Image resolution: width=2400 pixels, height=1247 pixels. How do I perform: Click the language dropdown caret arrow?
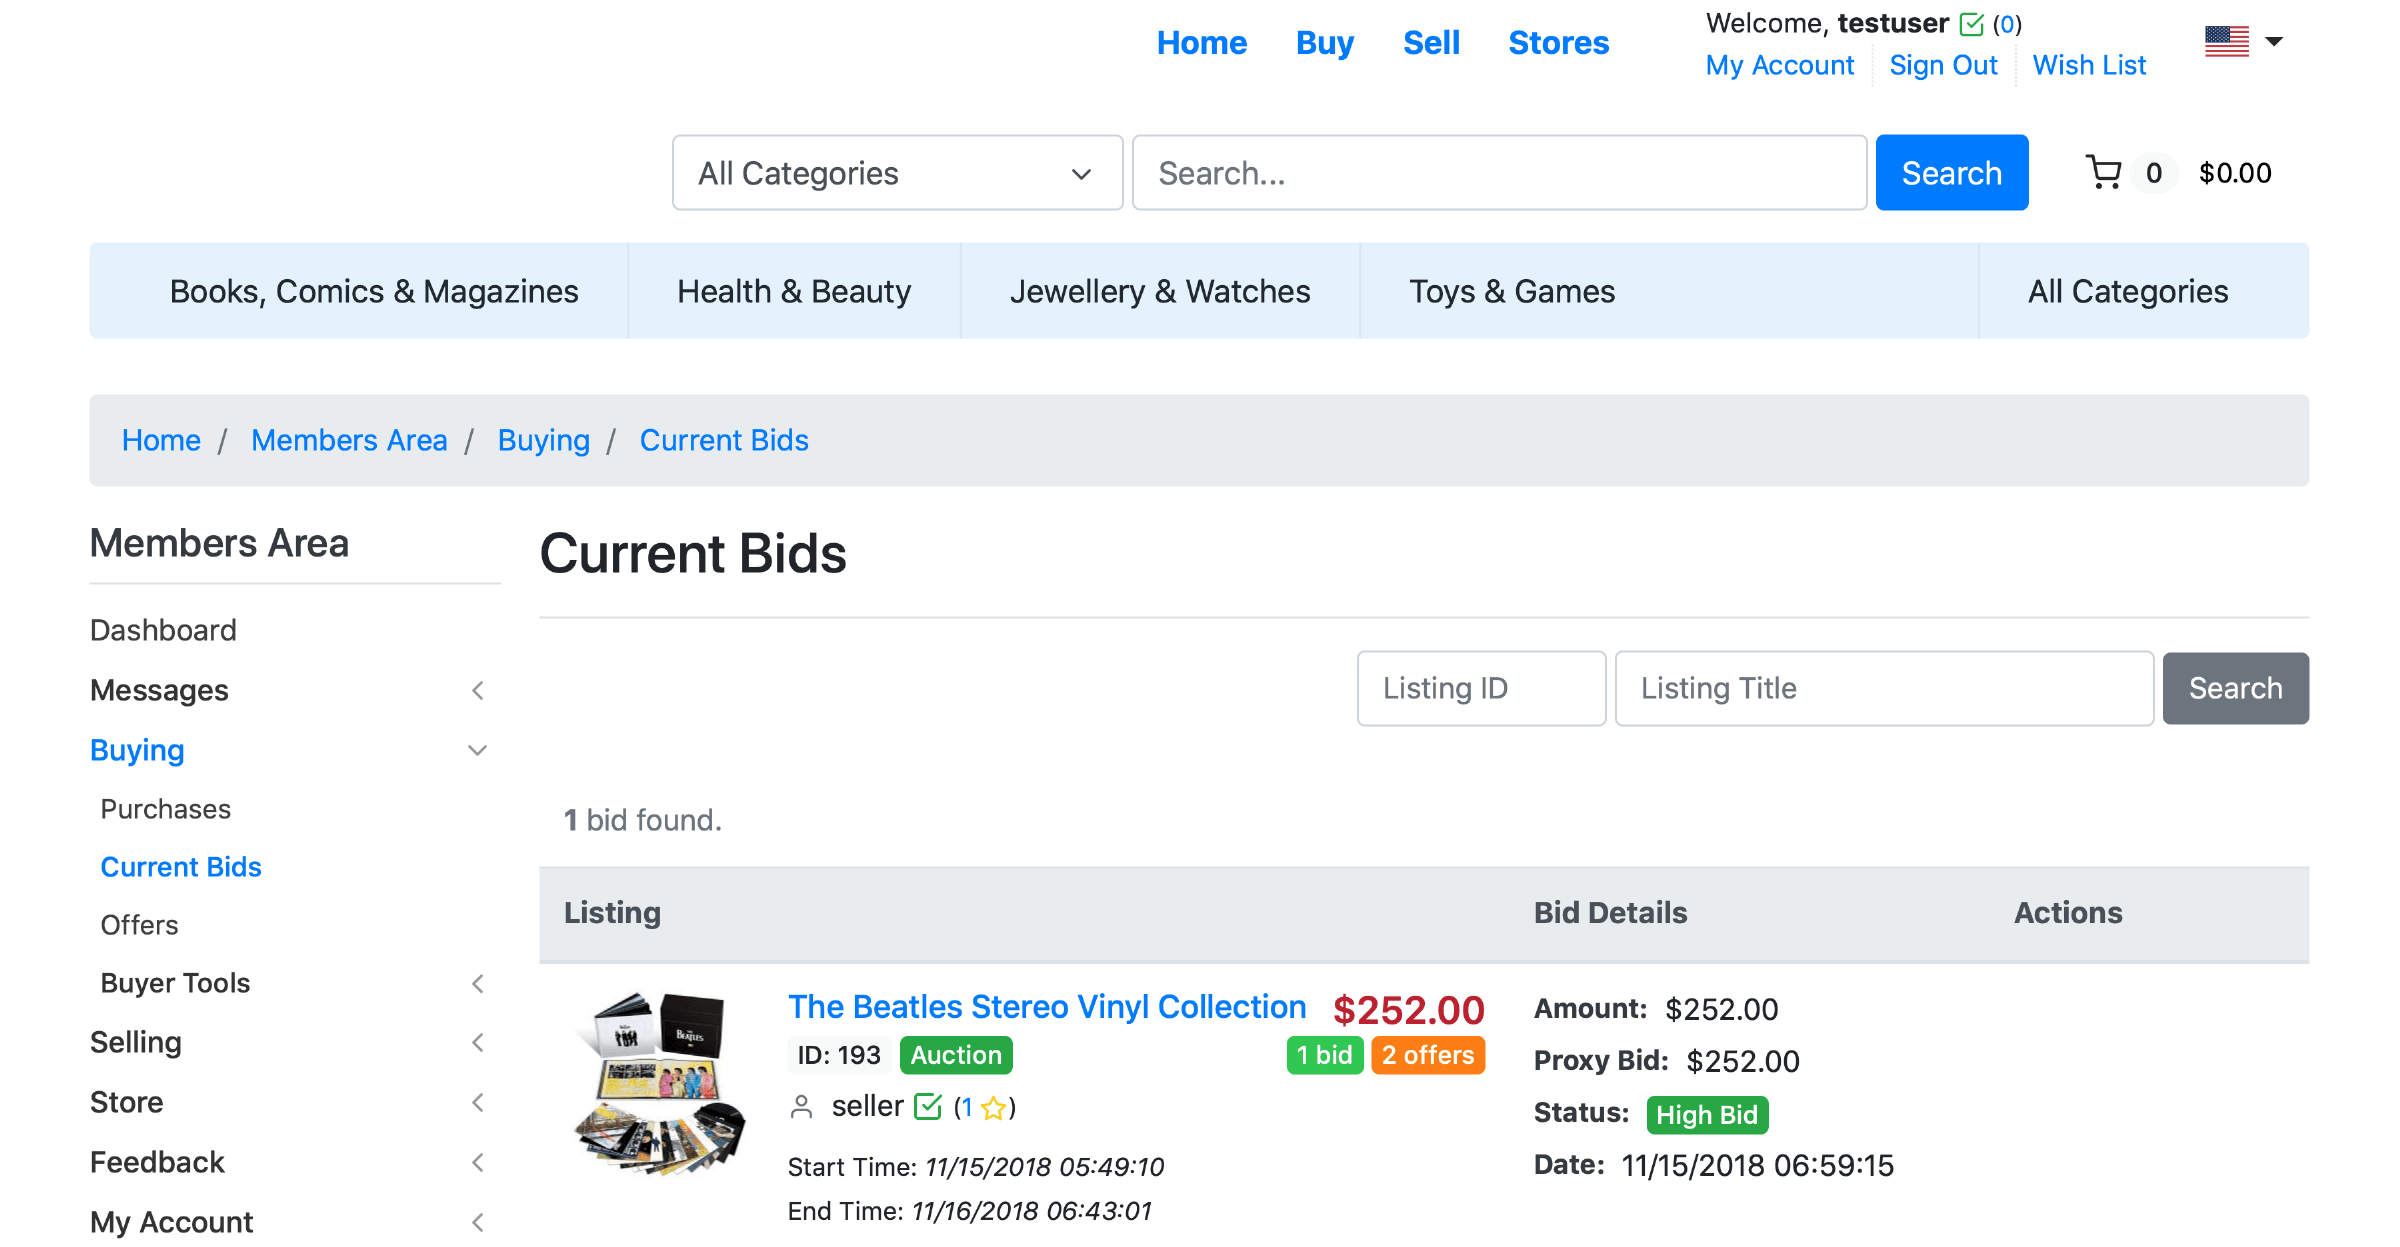point(2274,41)
